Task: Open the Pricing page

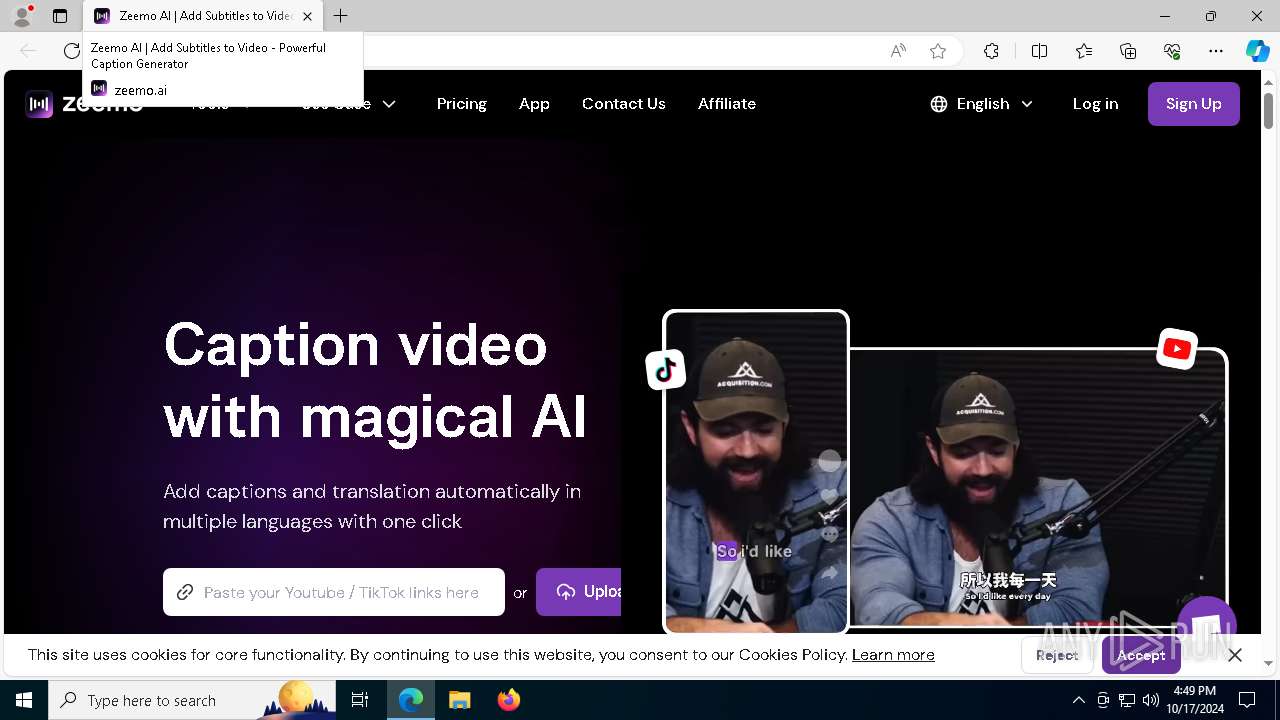Action: tap(462, 104)
